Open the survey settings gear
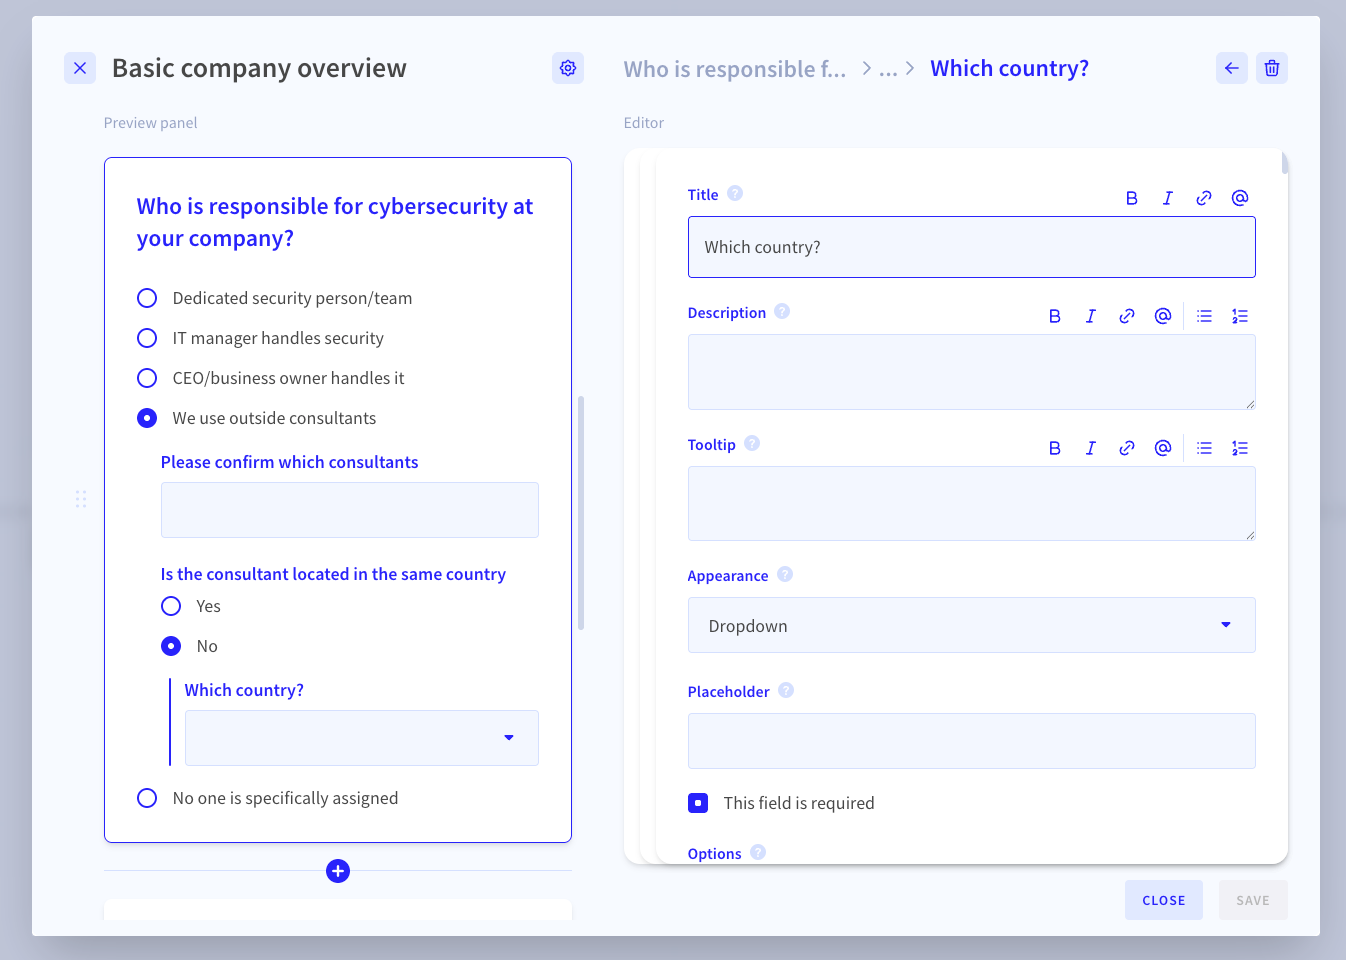 point(567,67)
